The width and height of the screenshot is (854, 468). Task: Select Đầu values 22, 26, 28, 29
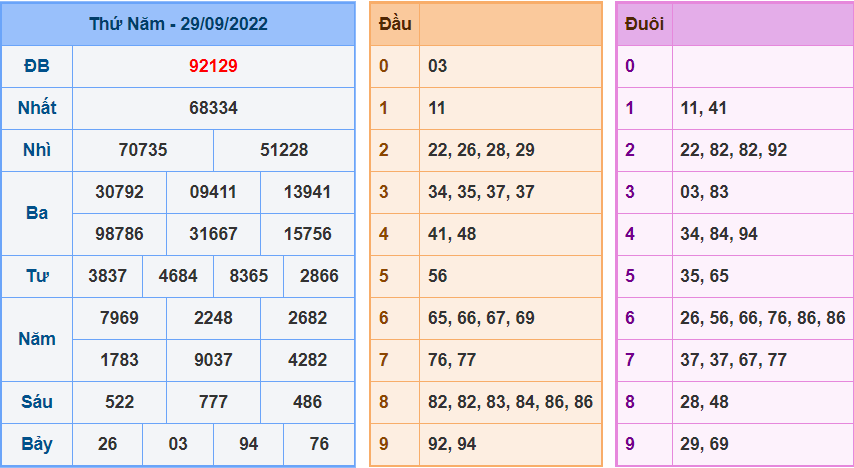point(481,150)
